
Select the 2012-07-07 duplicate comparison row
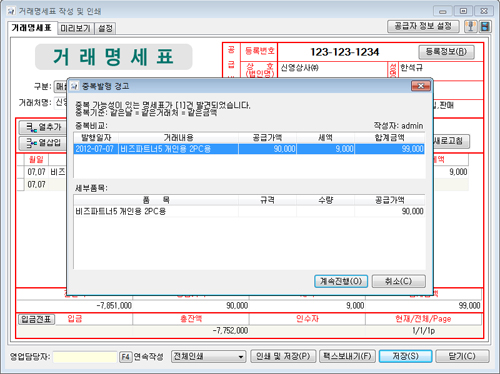249,149
